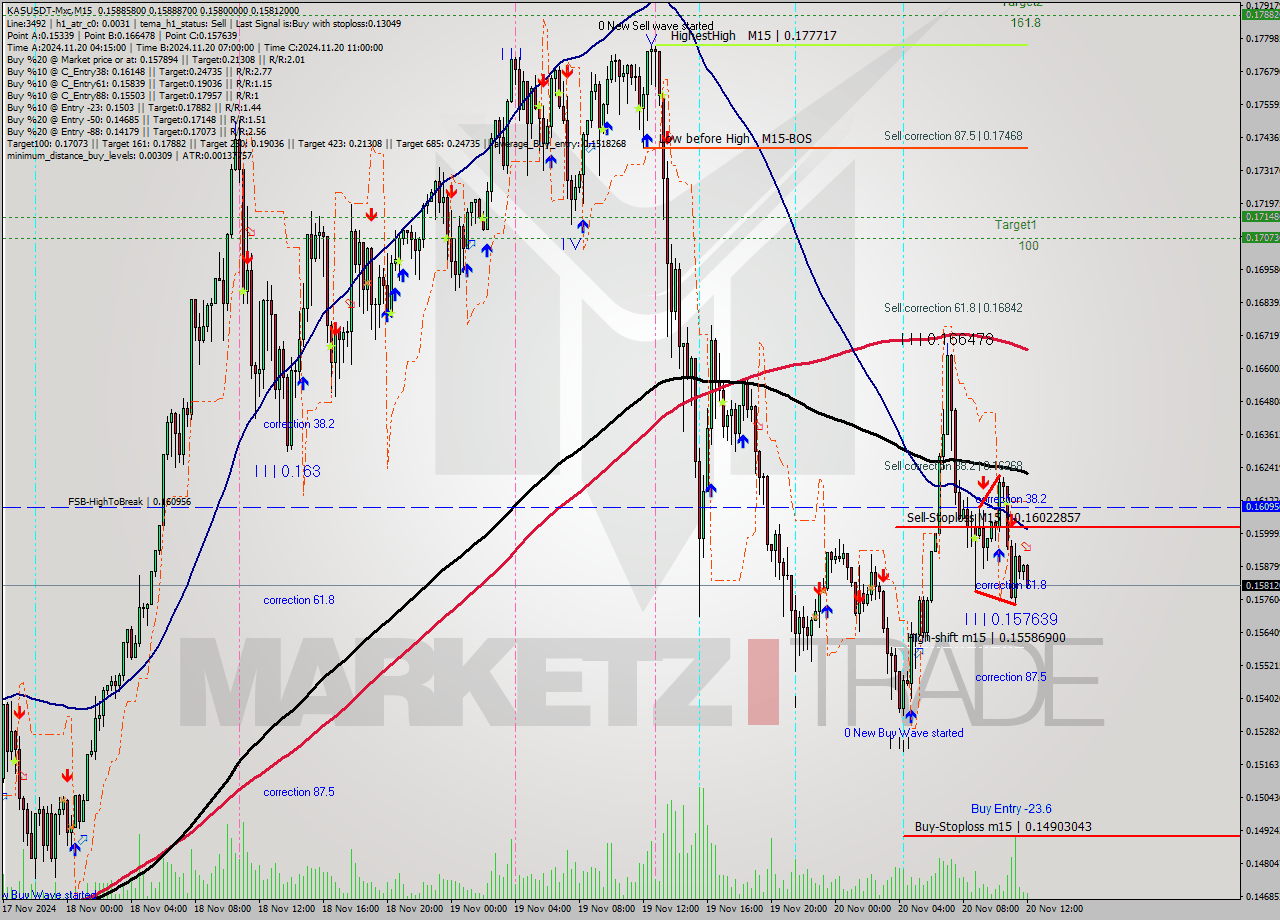
Task: Select the 'I I I 0.166478' wave label
Action: click(947, 340)
